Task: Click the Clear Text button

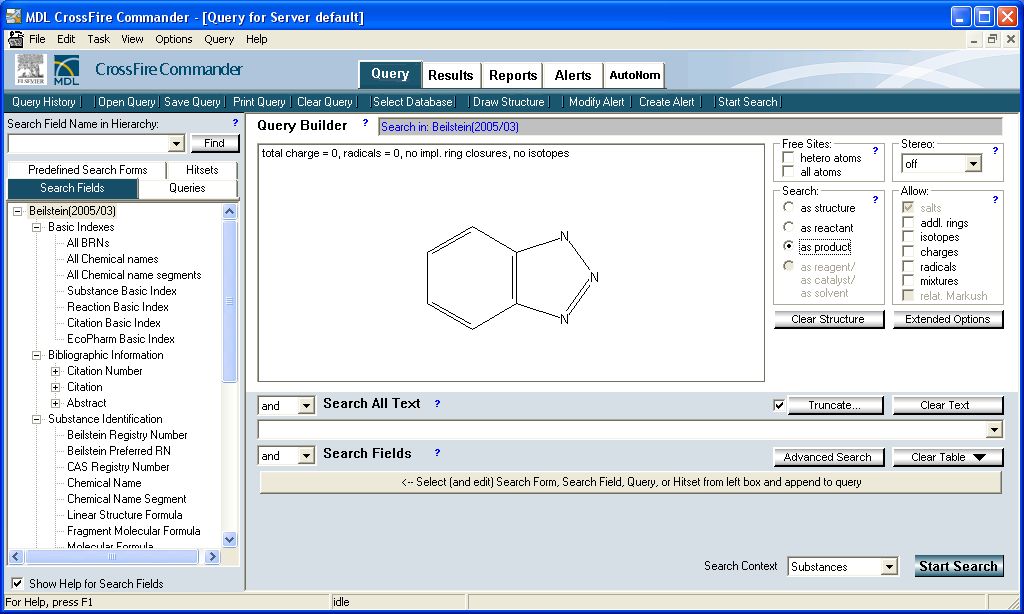Action: 948,405
